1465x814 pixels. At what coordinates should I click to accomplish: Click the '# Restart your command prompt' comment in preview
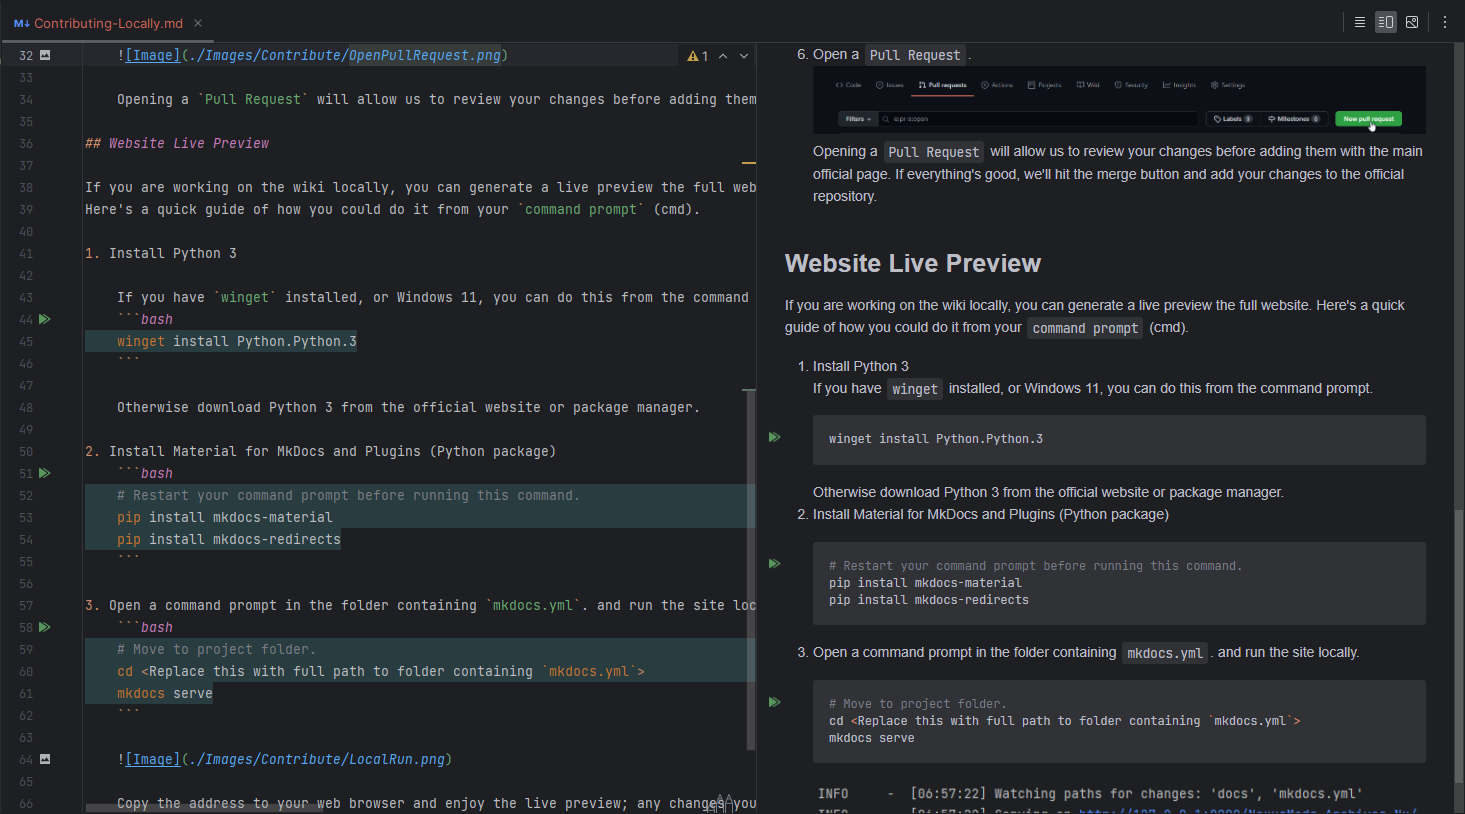point(1035,566)
